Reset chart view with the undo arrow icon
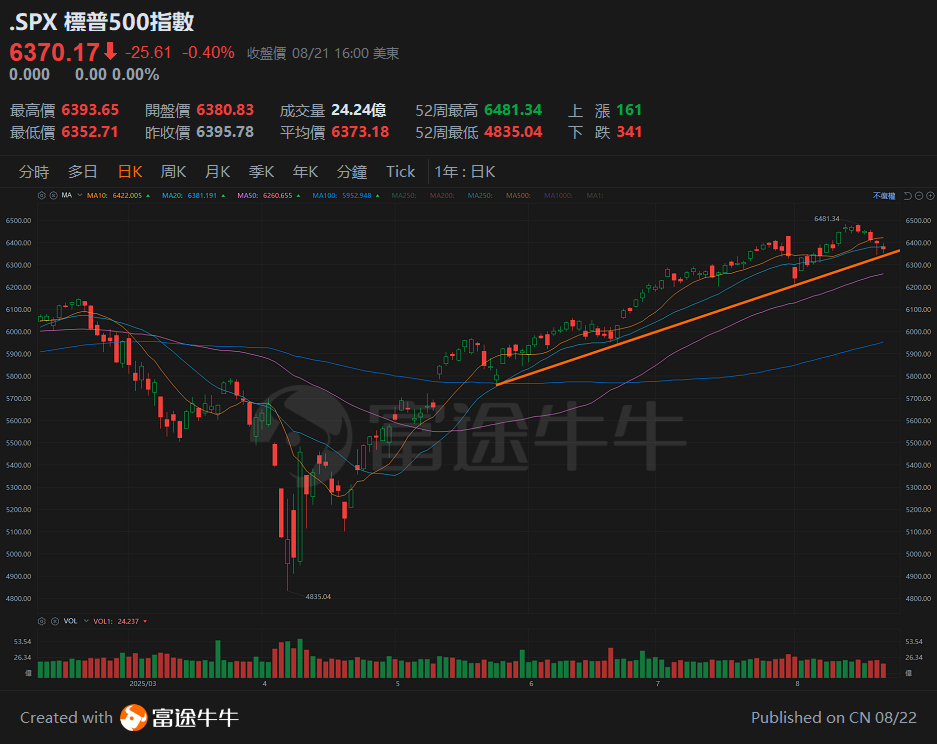937x744 pixels. pos(908,196)
